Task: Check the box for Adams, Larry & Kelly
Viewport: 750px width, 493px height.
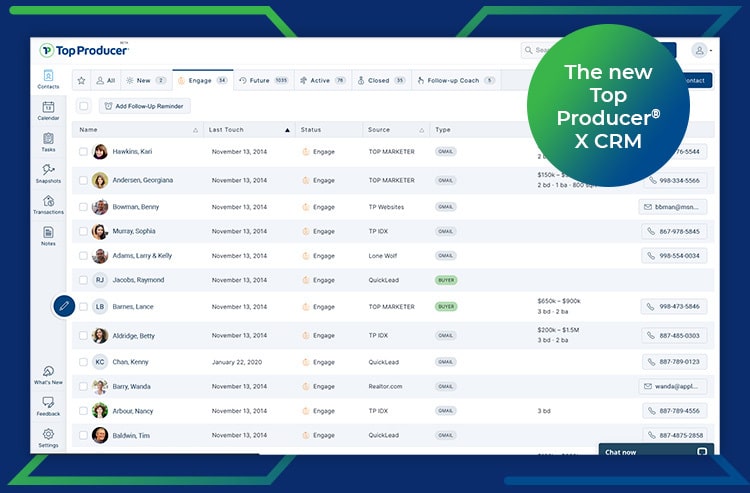Action: [83, 256]
